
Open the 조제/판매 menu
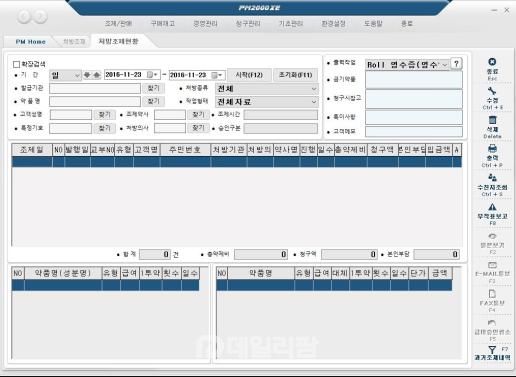click(119, 24)
